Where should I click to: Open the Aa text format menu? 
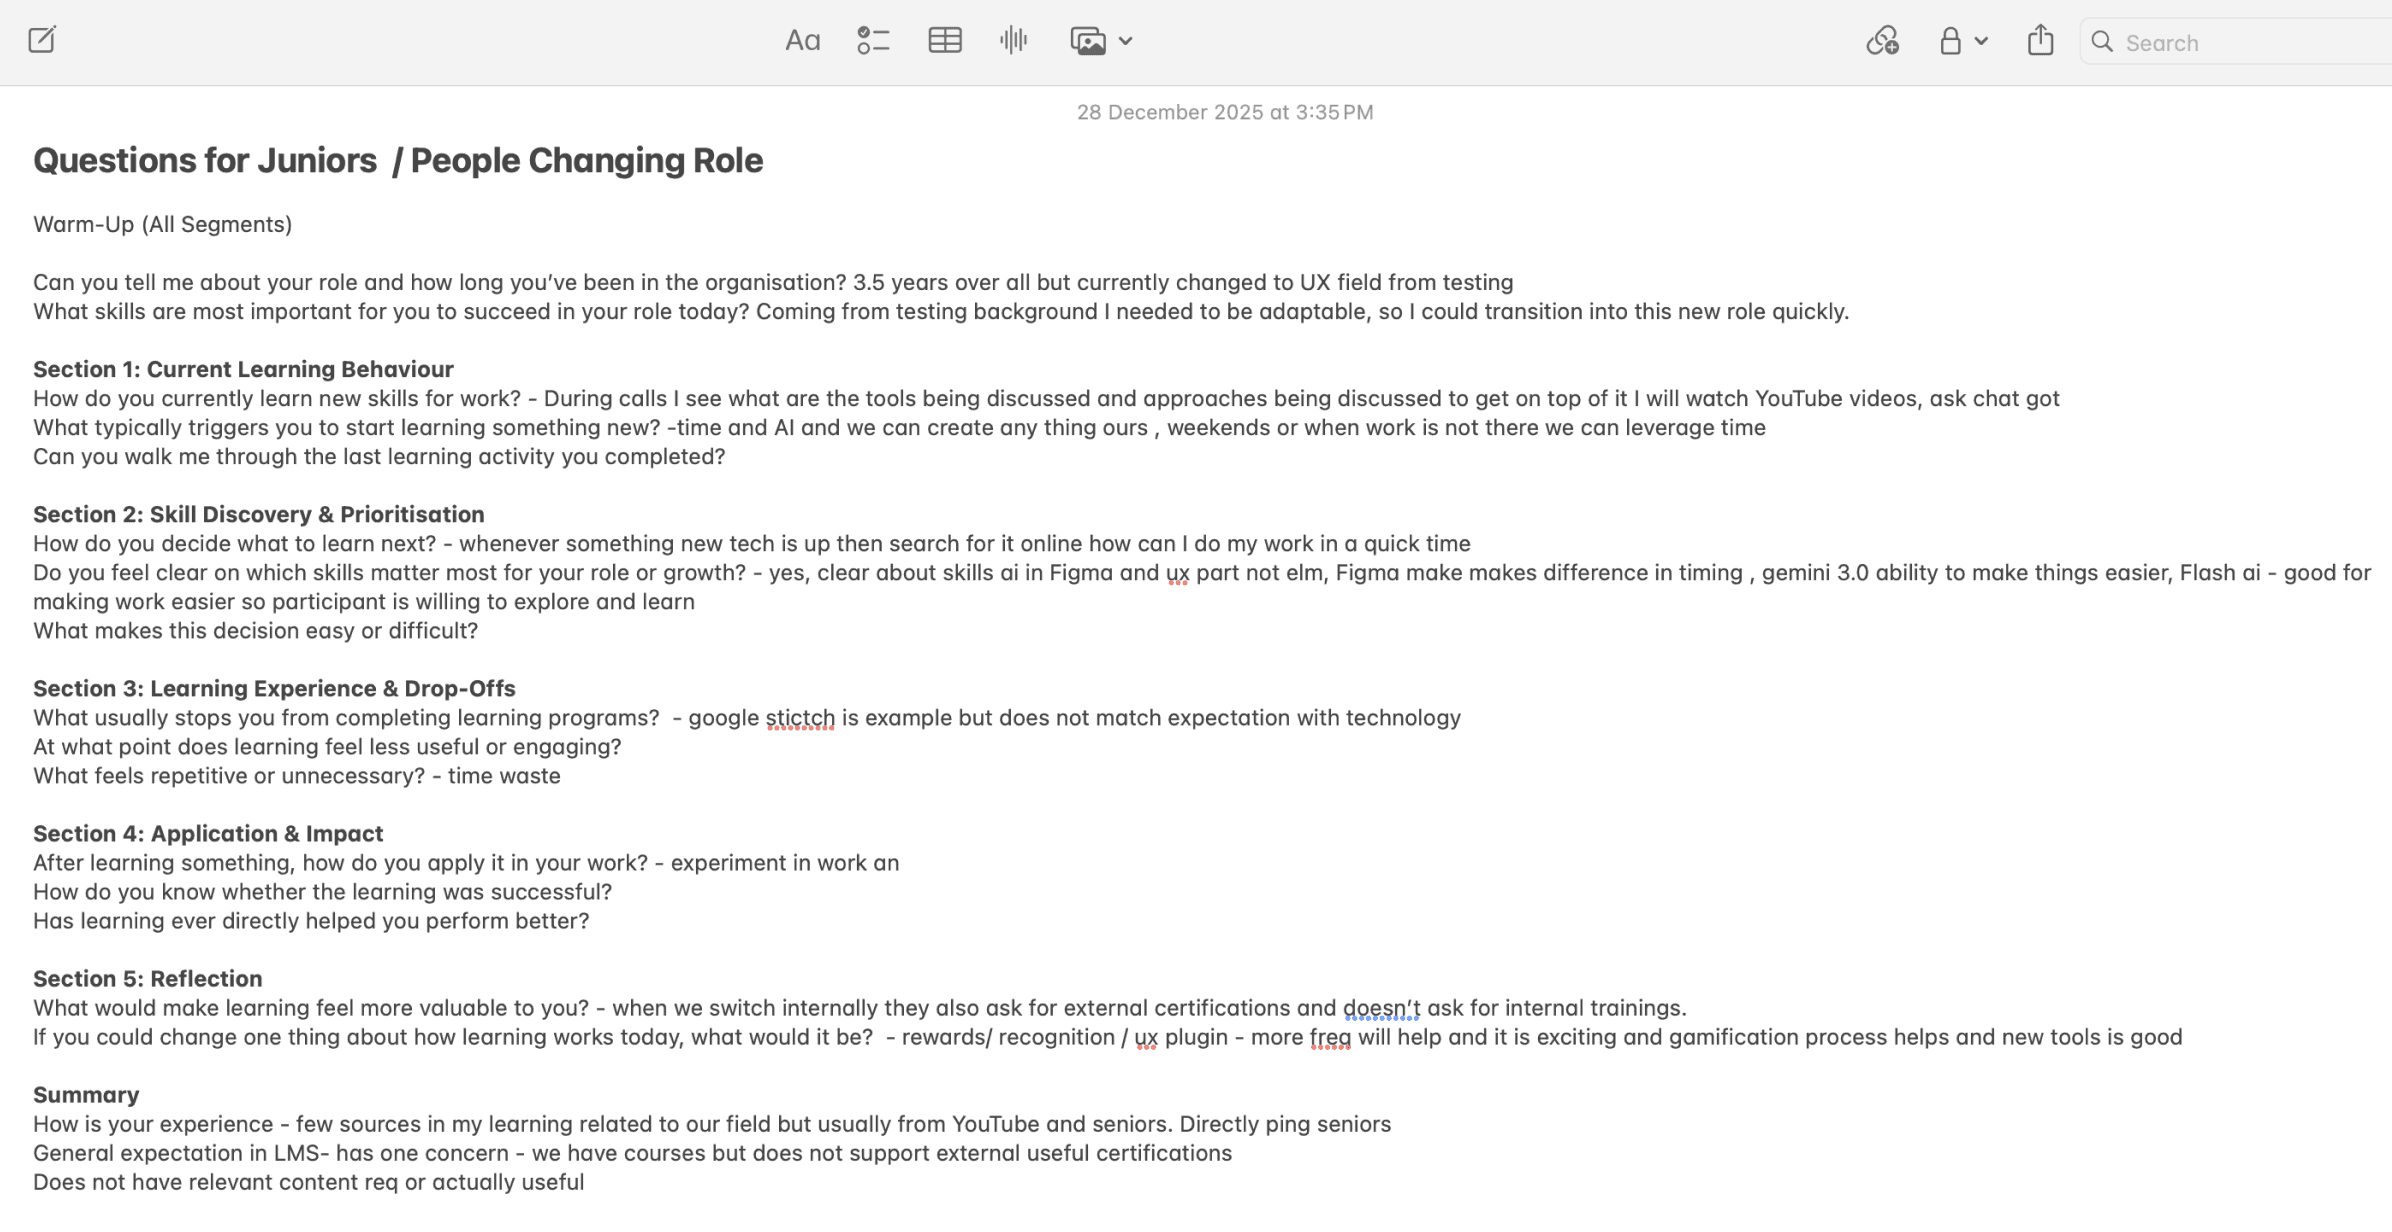(x=802, y=41)
